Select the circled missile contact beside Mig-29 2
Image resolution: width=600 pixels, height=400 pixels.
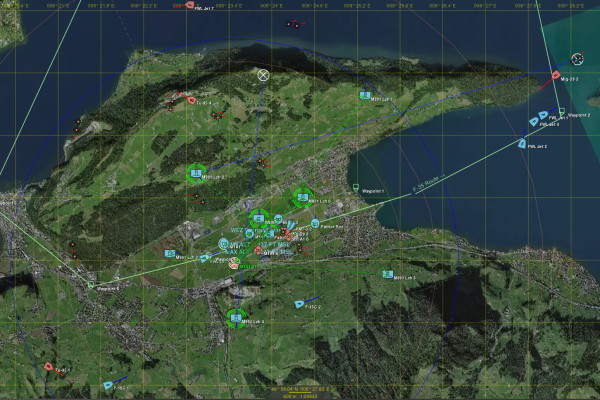[x=577, y=59]
